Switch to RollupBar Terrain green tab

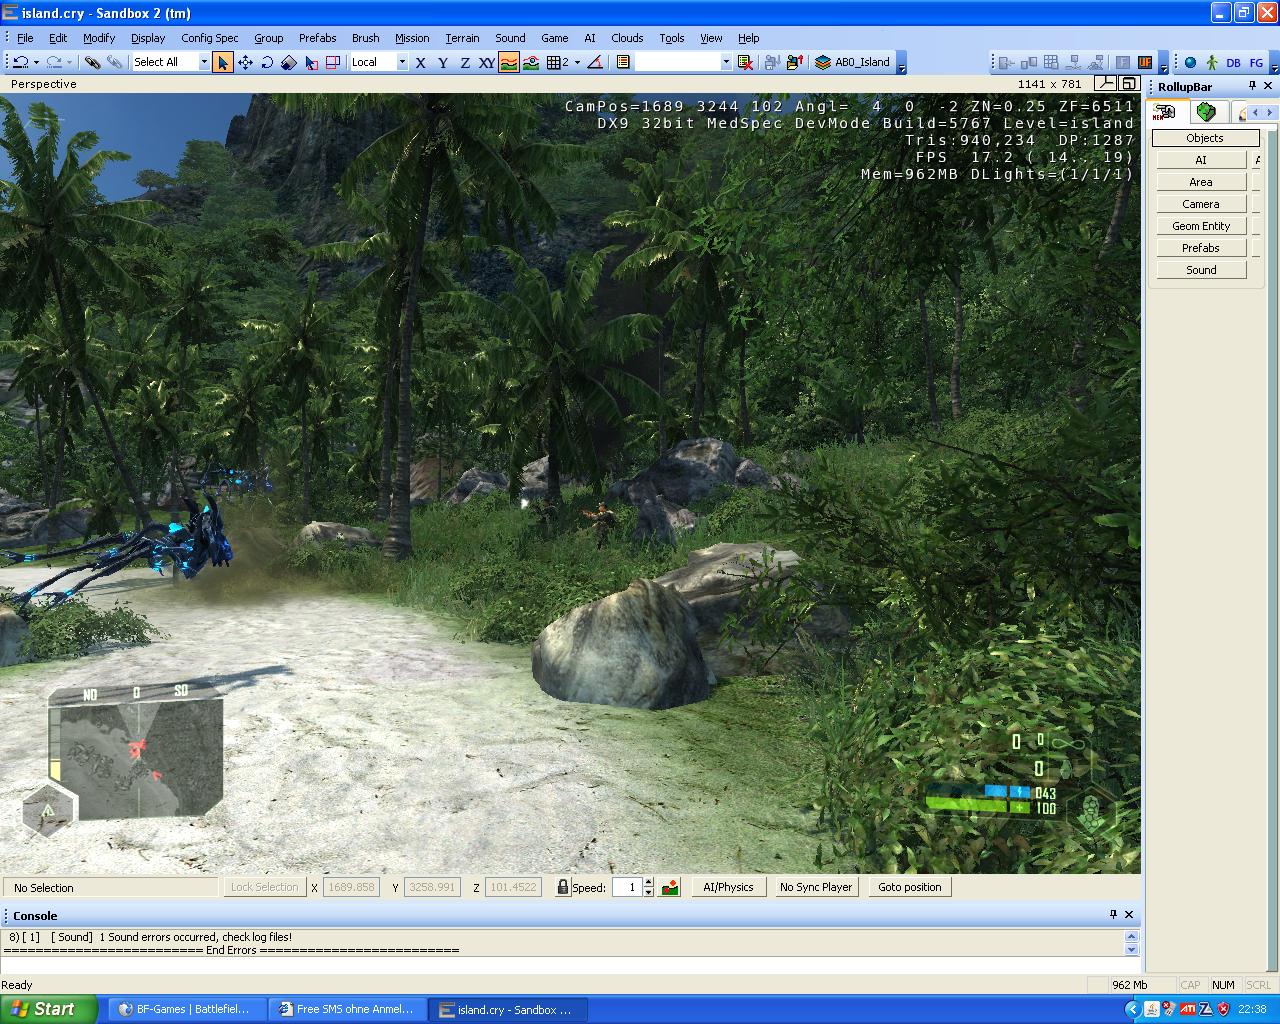coord(1207,112)
